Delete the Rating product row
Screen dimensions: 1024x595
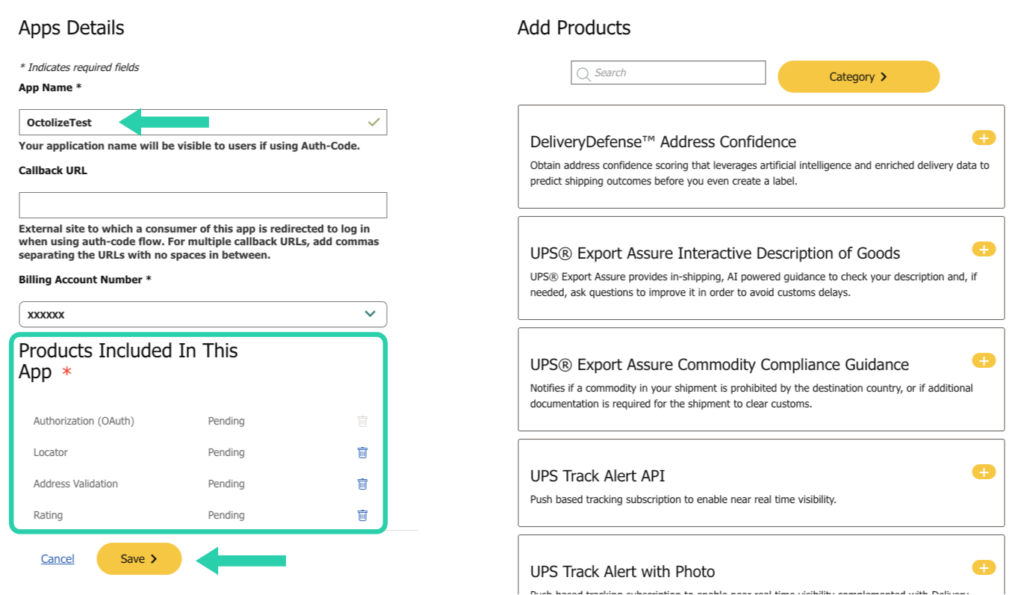pos(362,515)
